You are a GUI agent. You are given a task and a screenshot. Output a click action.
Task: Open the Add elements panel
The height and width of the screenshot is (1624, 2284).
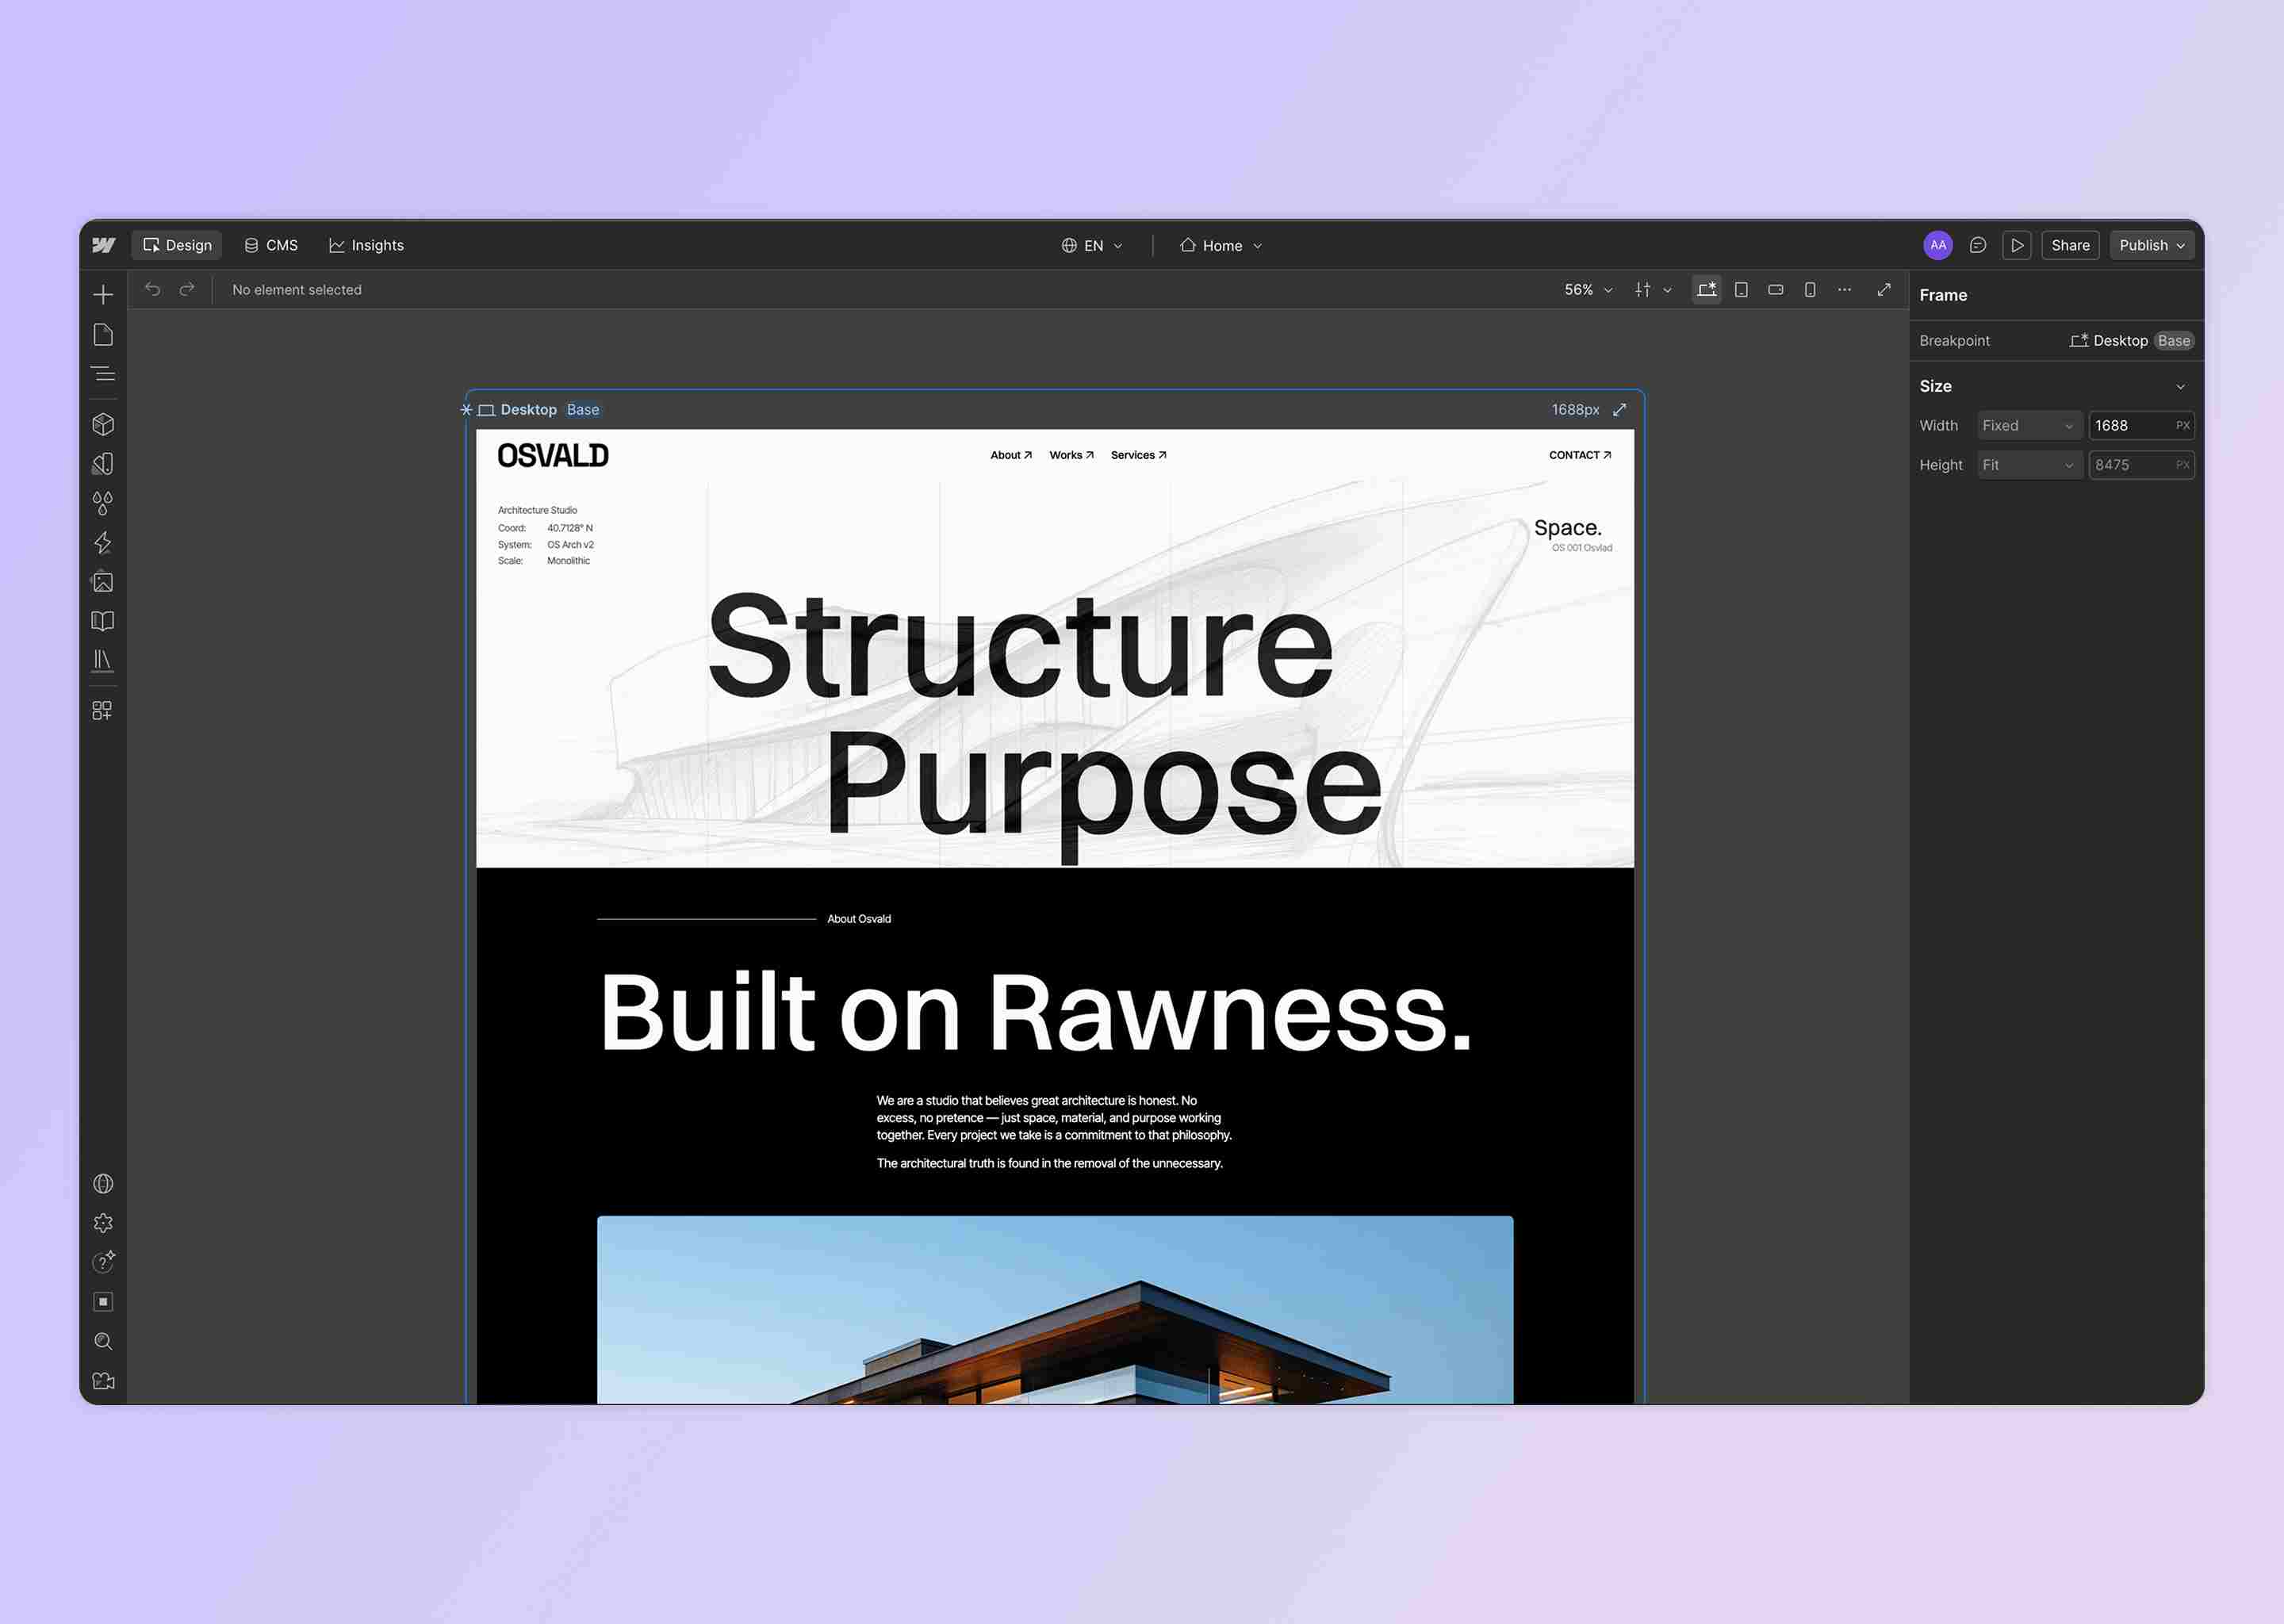click(103, 294)
